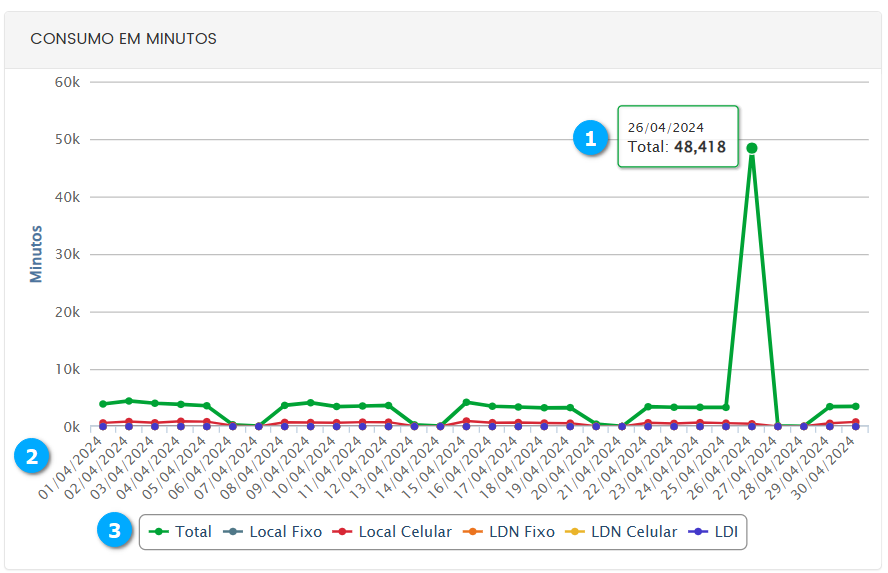Click the 60k y-axis label

66,81
